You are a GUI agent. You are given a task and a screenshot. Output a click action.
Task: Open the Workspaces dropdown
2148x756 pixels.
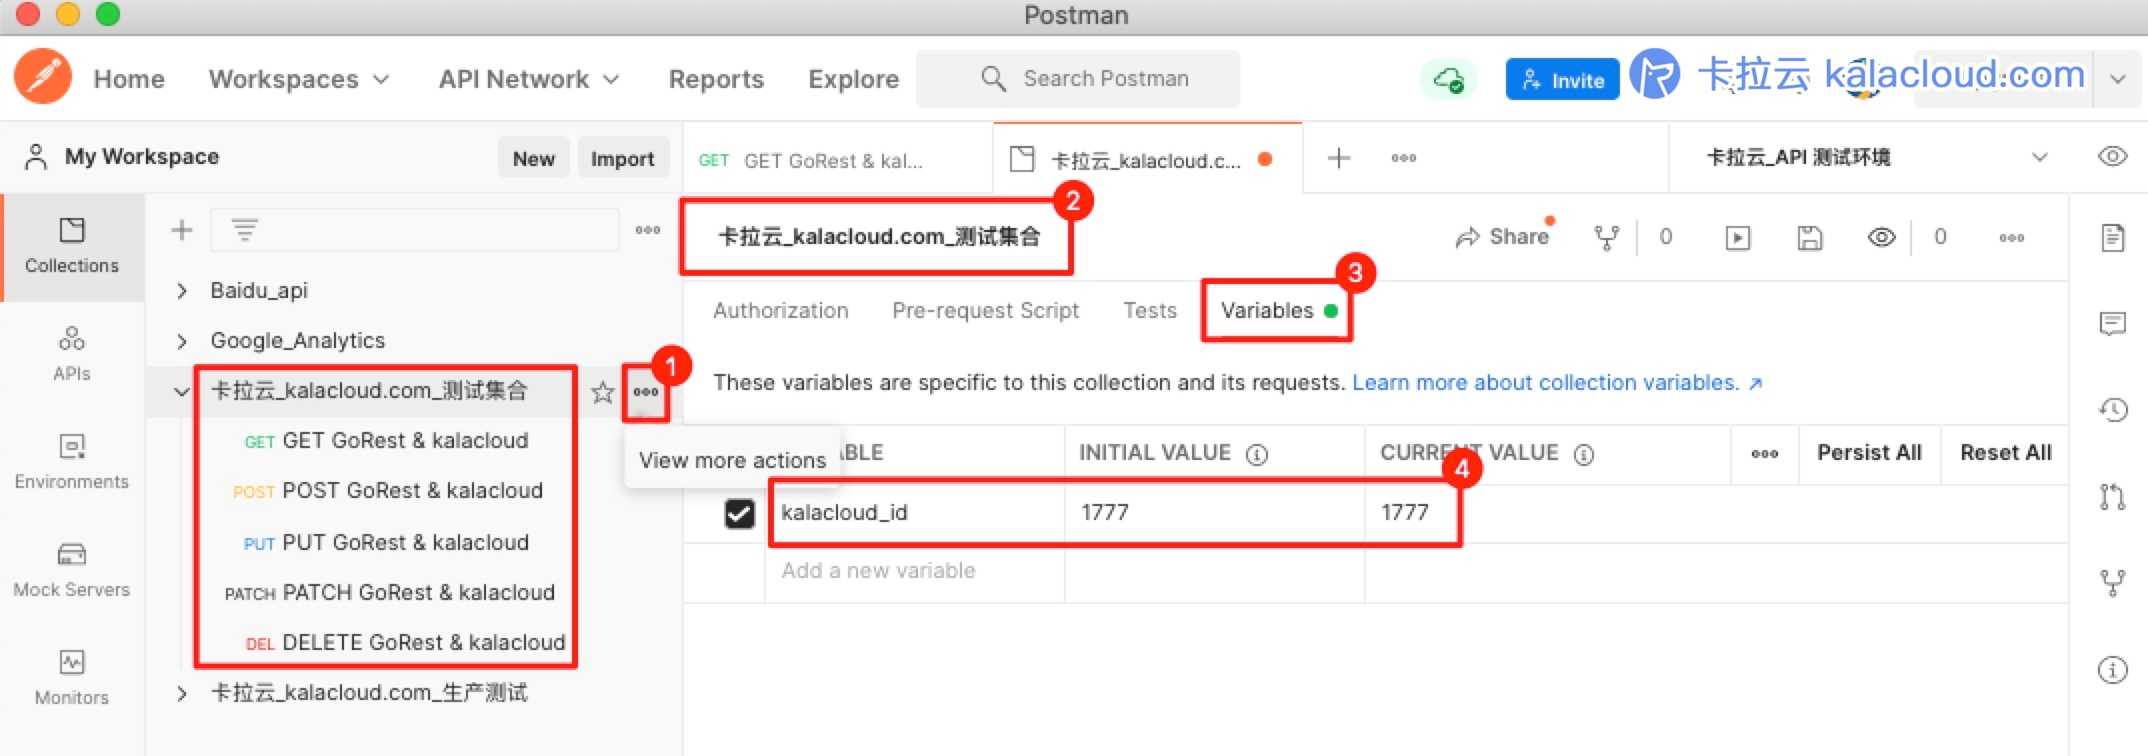[x=298, y=79]
